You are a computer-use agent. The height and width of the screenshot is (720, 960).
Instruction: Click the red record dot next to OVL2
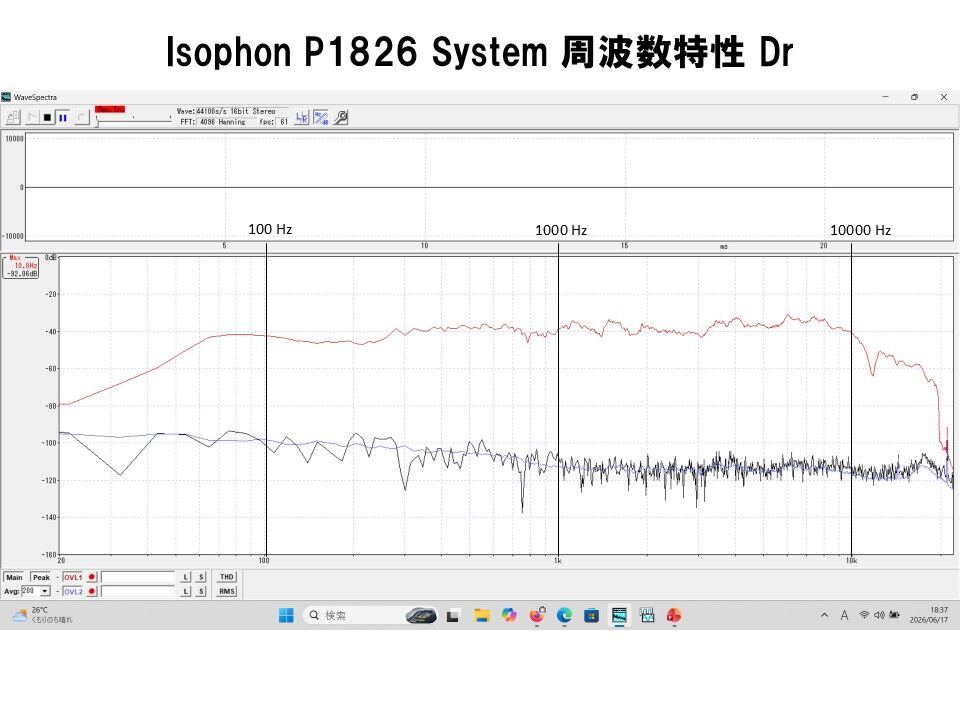tap(92, 591)
